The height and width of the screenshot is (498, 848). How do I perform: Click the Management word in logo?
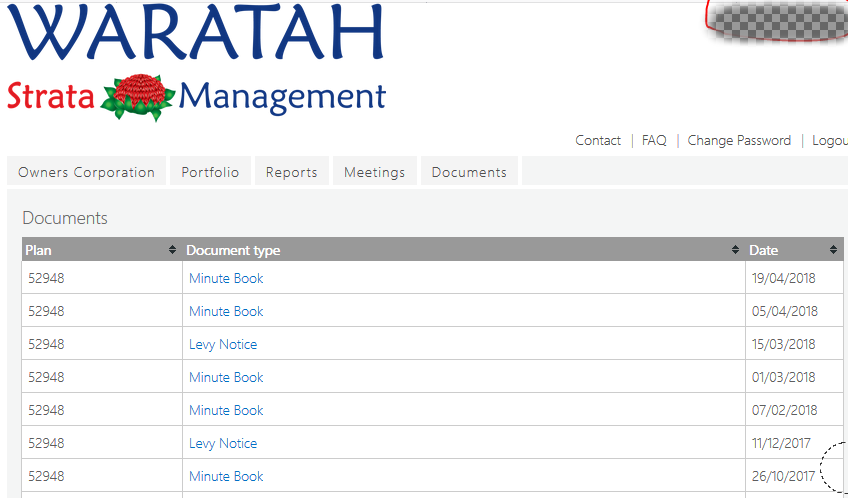(282, 98)
